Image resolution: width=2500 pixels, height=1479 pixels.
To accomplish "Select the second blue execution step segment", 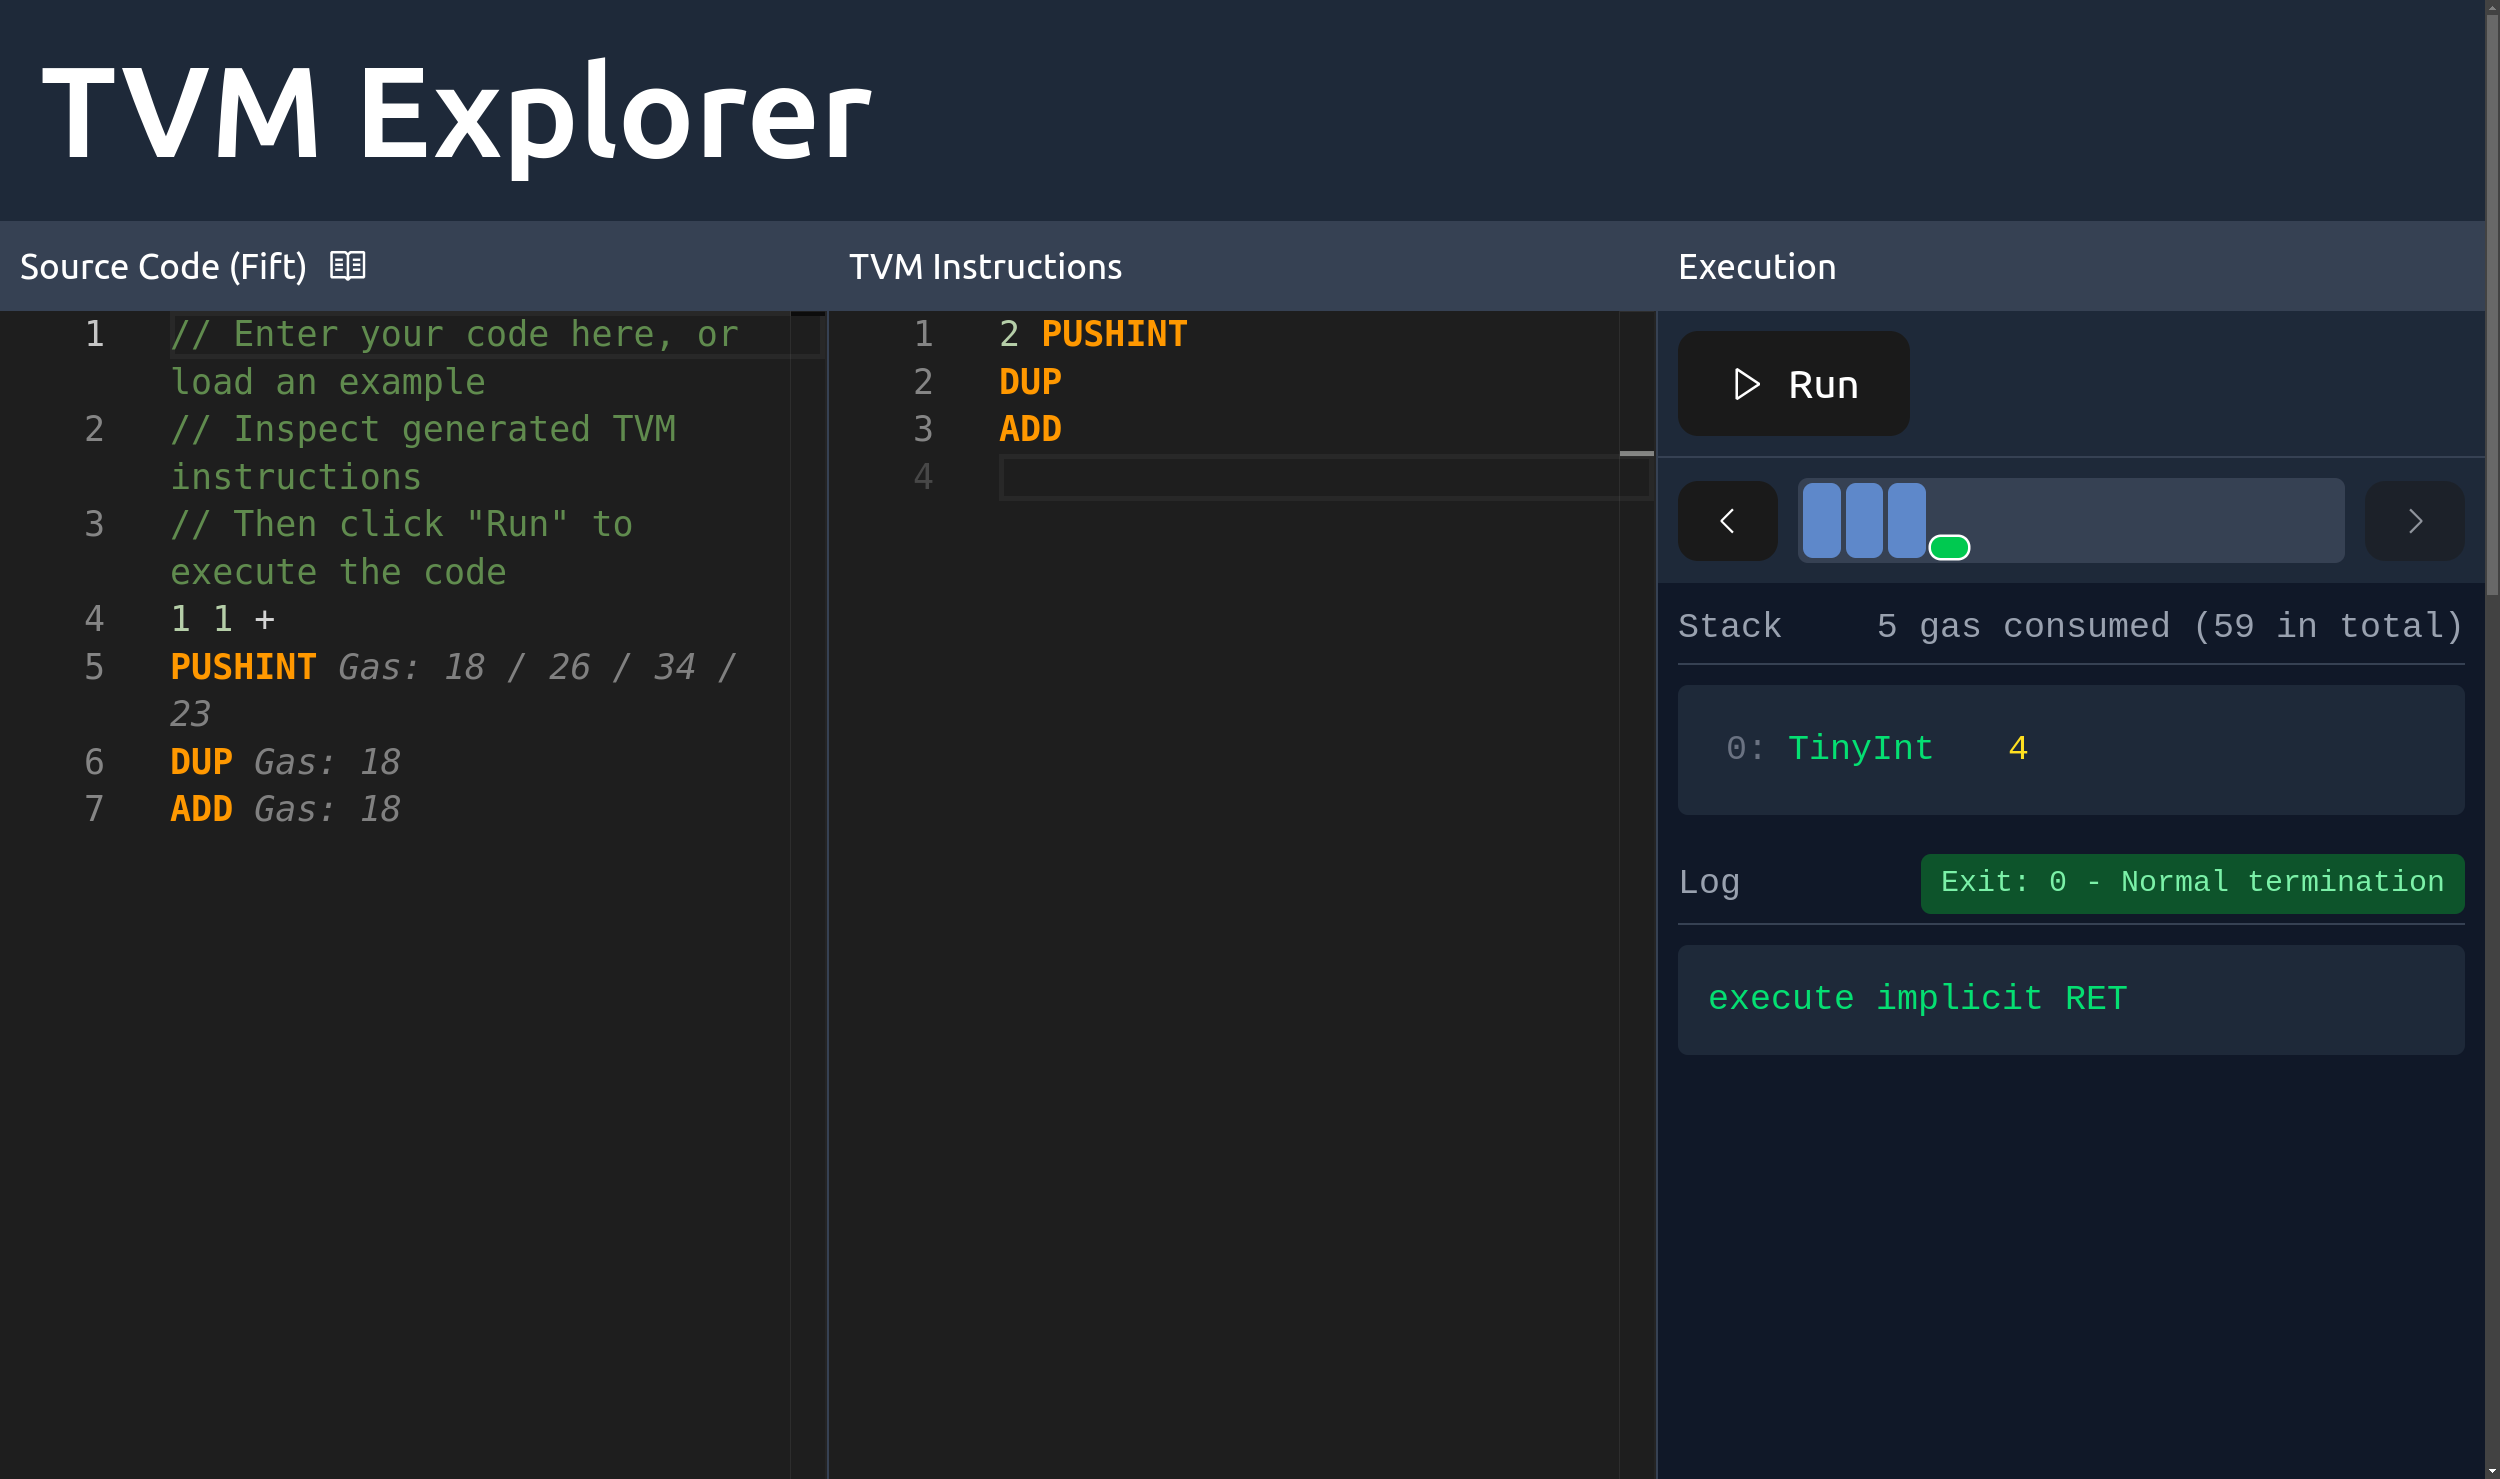I will coord(1865,518).
